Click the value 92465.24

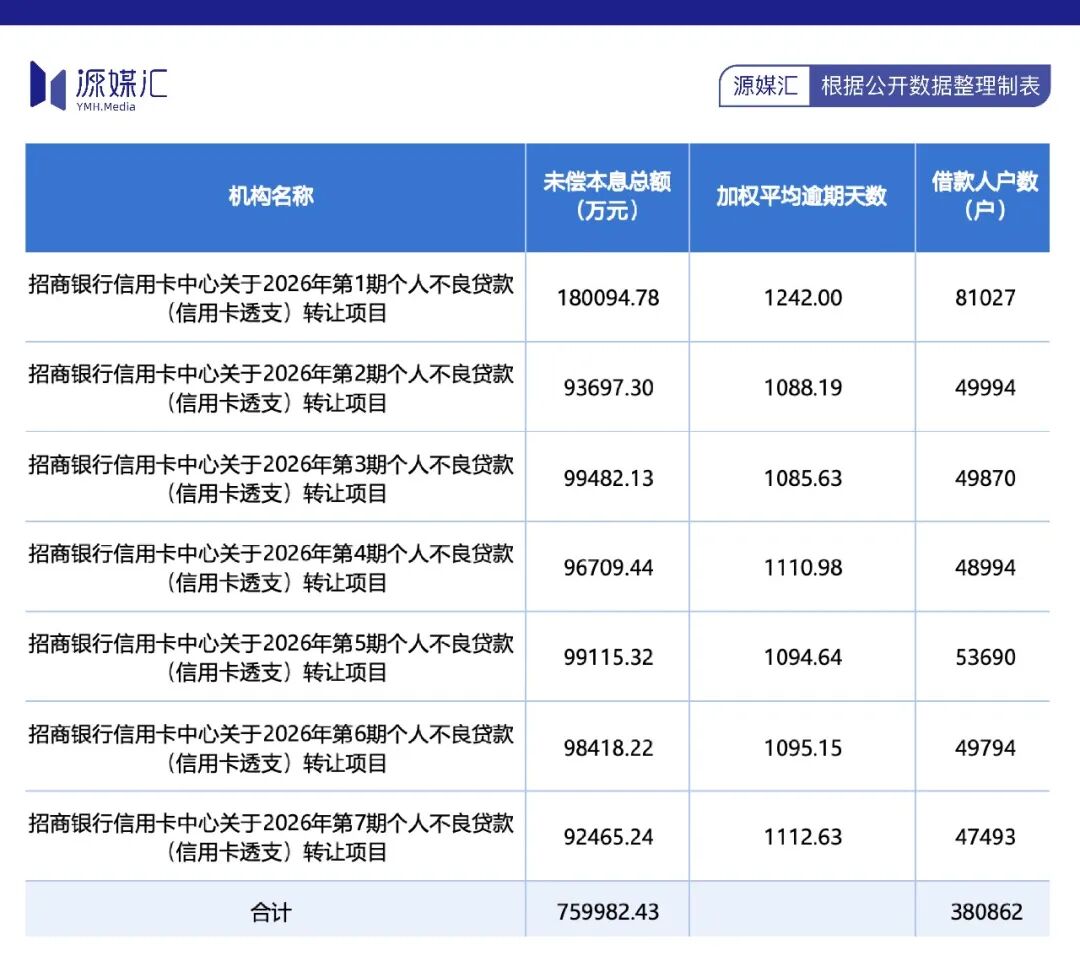(608, 837)
